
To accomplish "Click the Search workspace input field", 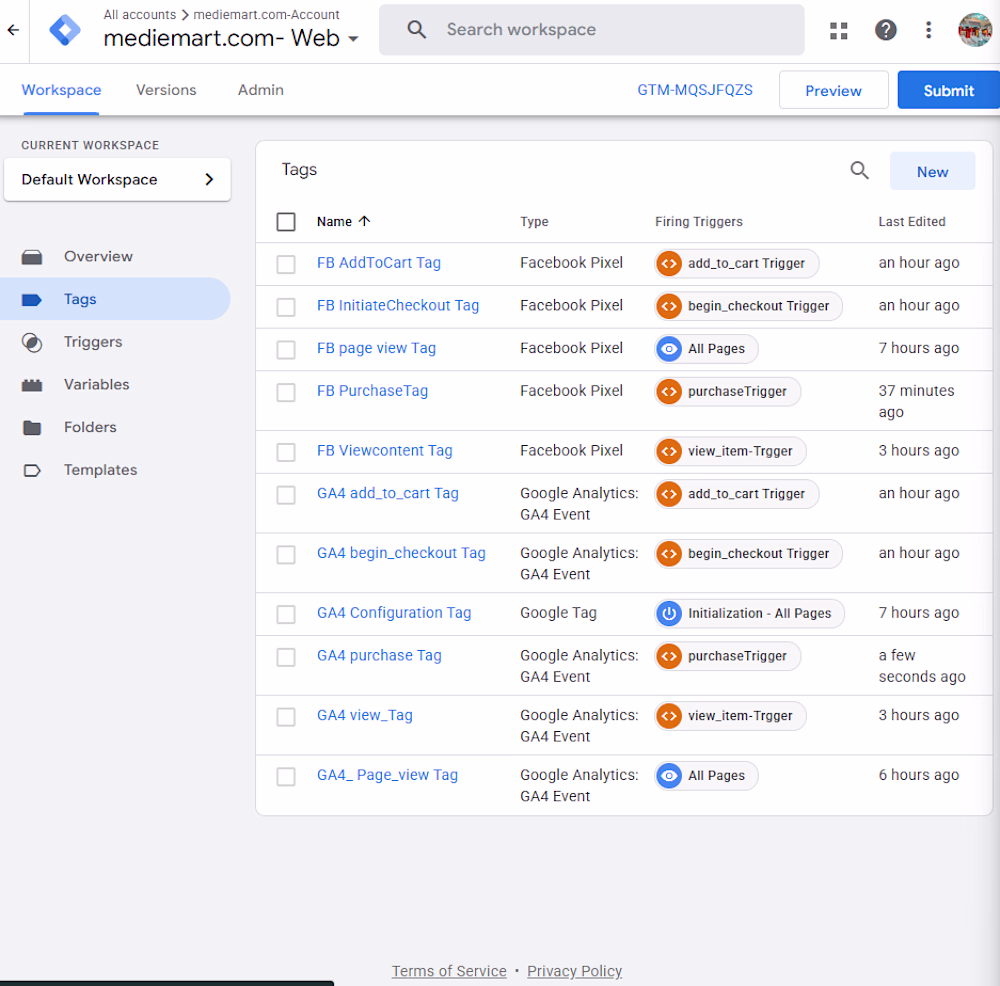I will [x=592, y=30].
